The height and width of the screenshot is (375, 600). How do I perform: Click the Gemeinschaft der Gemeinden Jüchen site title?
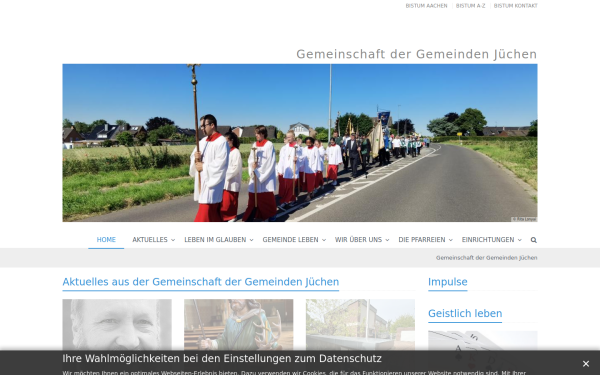[417, 54]
